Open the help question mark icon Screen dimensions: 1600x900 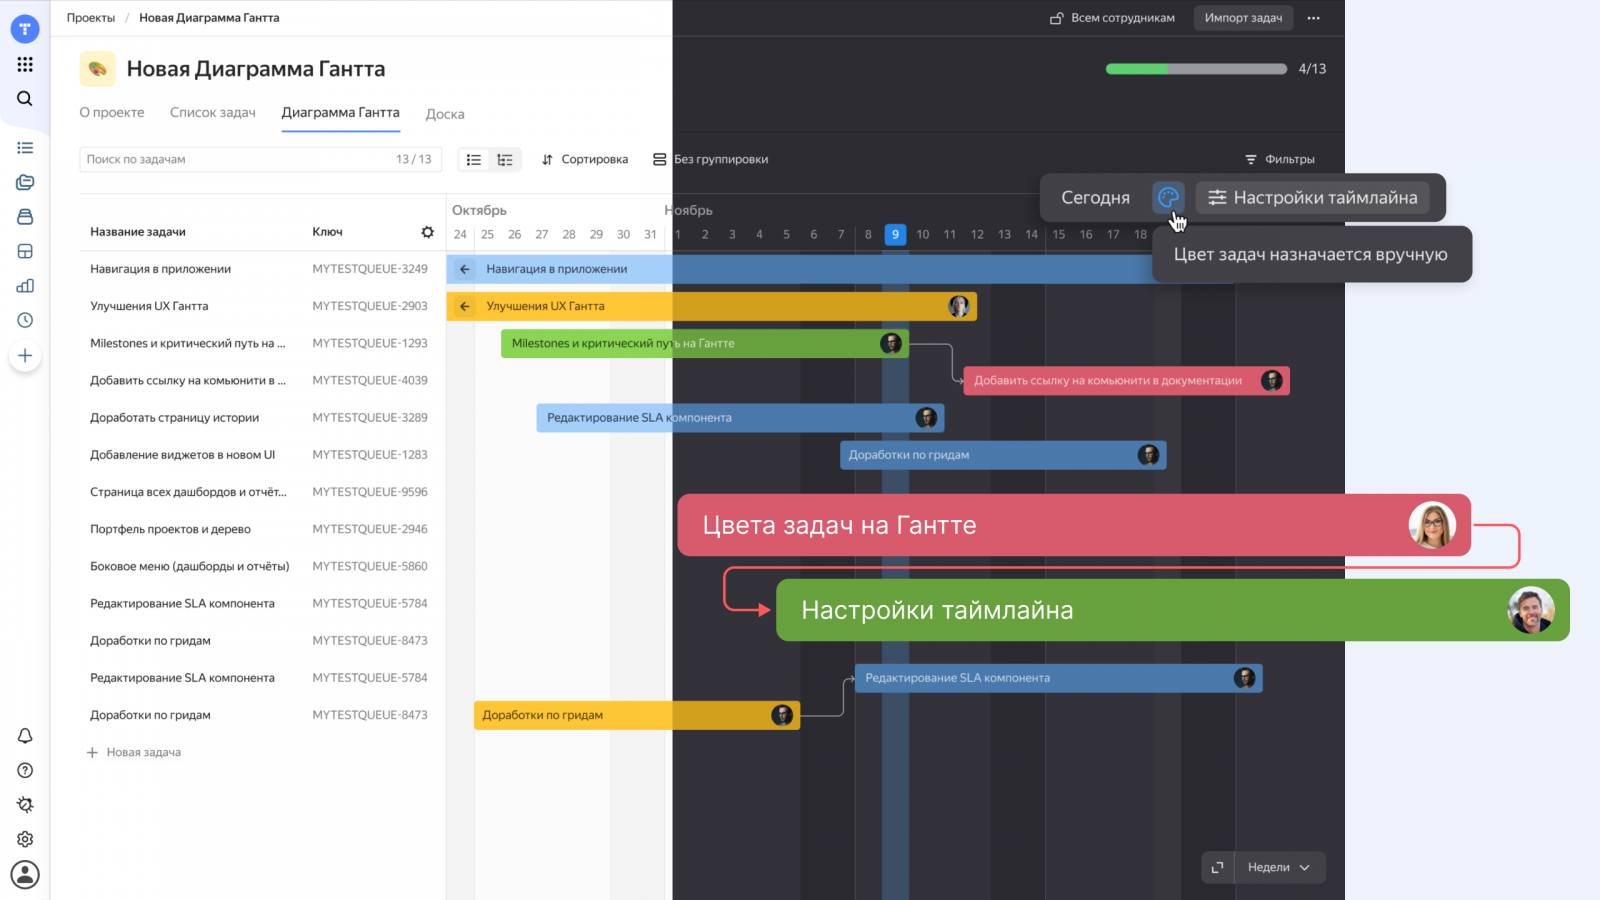25,770
